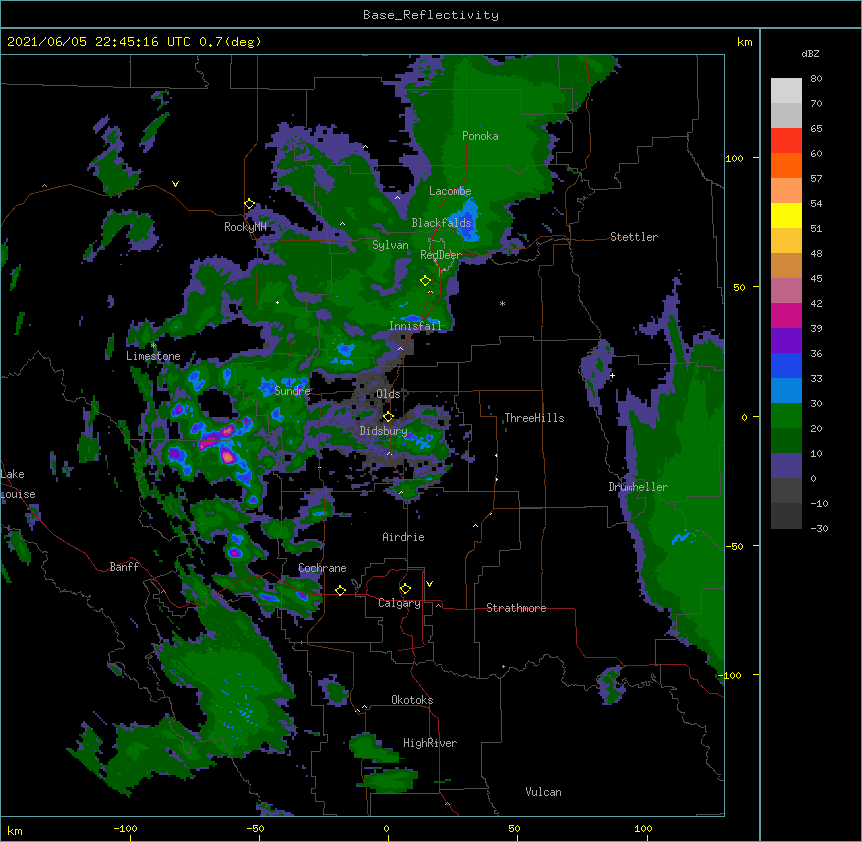The height and width of the screenshot is (842, 862).
Task: Click the Strathmore label
Action: click(516, 608)
